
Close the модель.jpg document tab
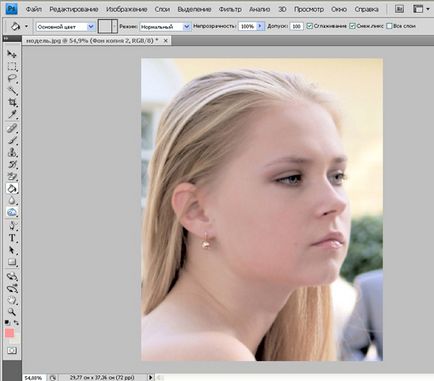(165, 41)
